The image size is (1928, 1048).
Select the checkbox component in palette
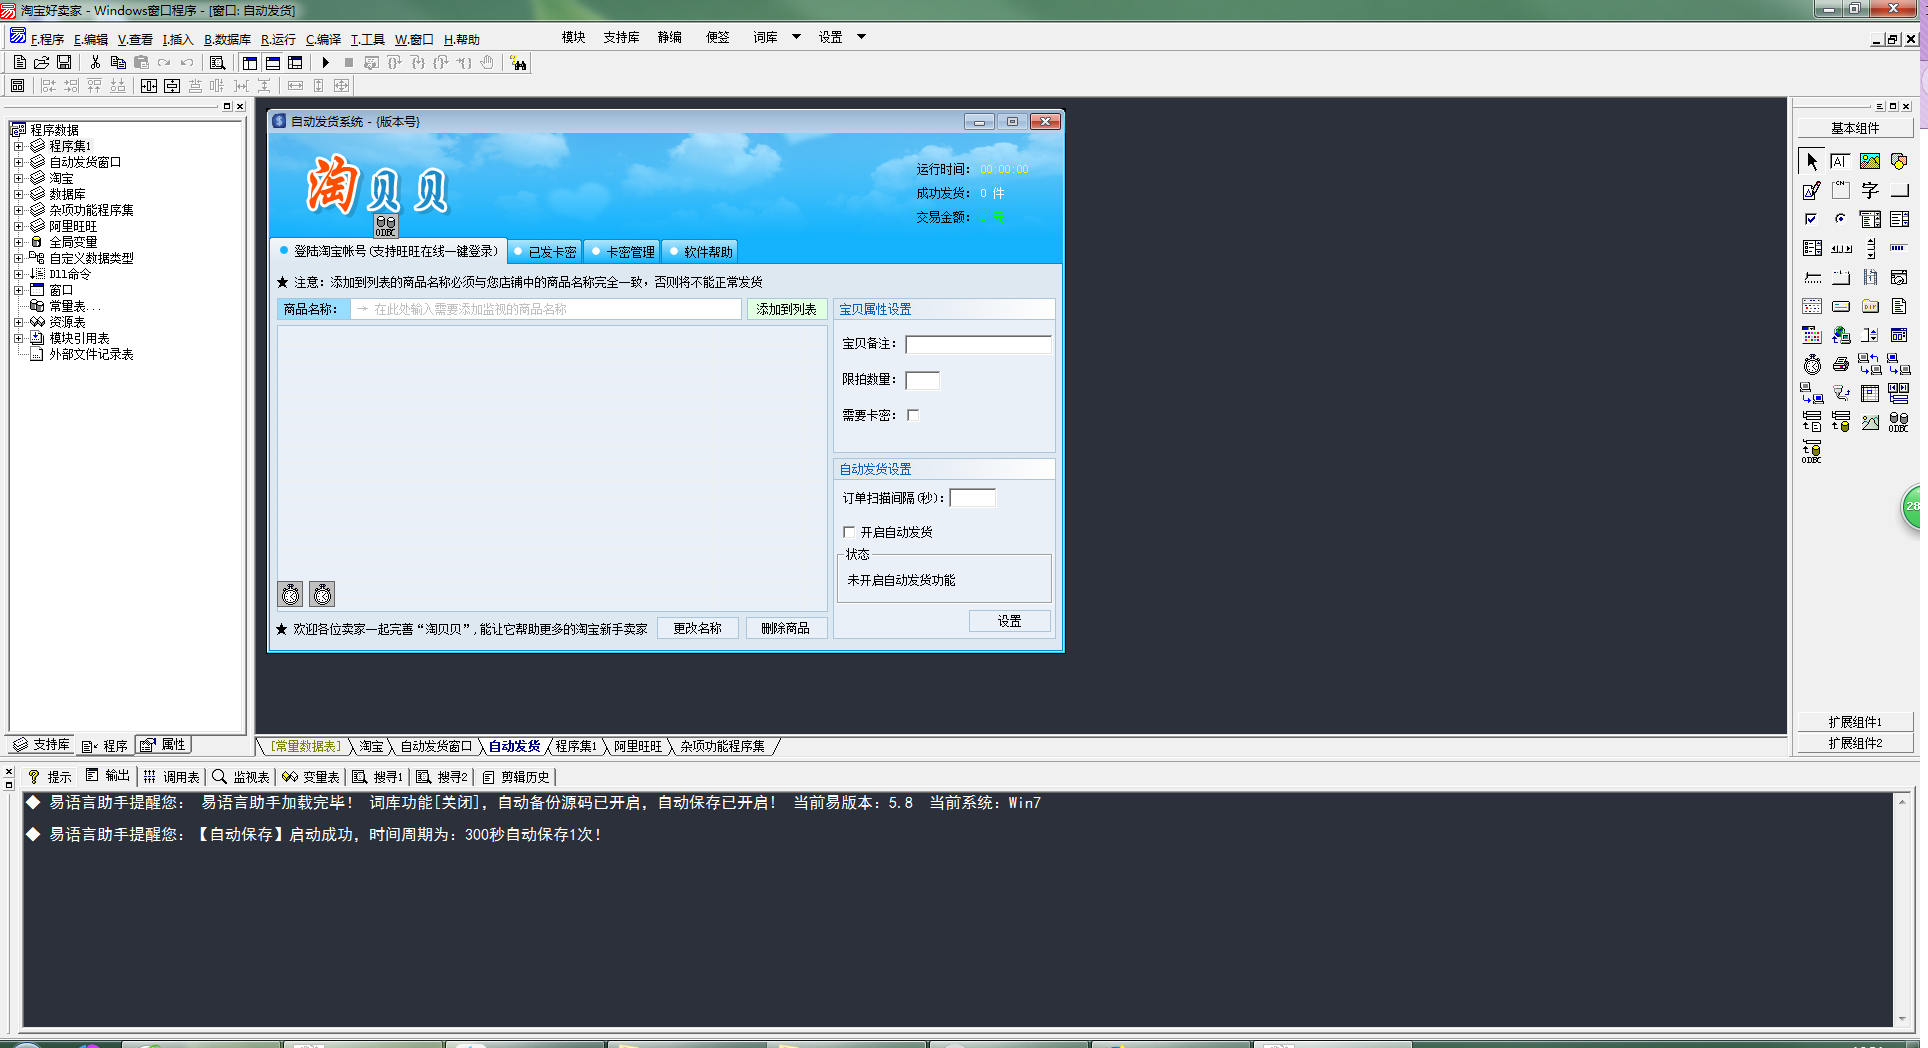(1812, 219)
